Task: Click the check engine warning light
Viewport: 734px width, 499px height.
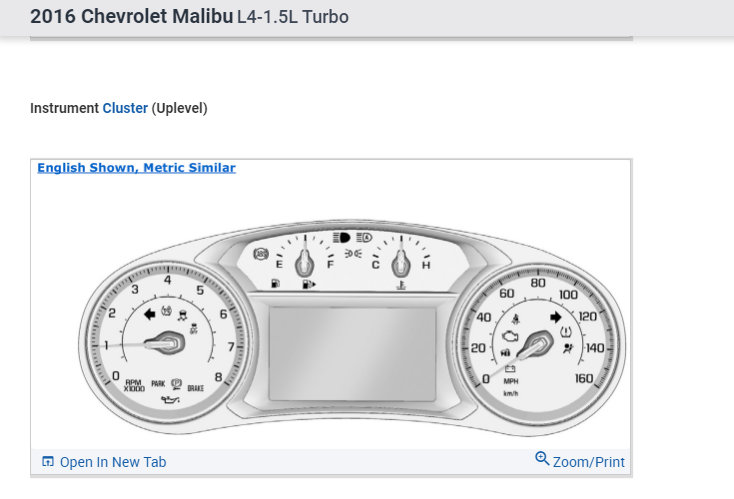Action: (514, 334)
